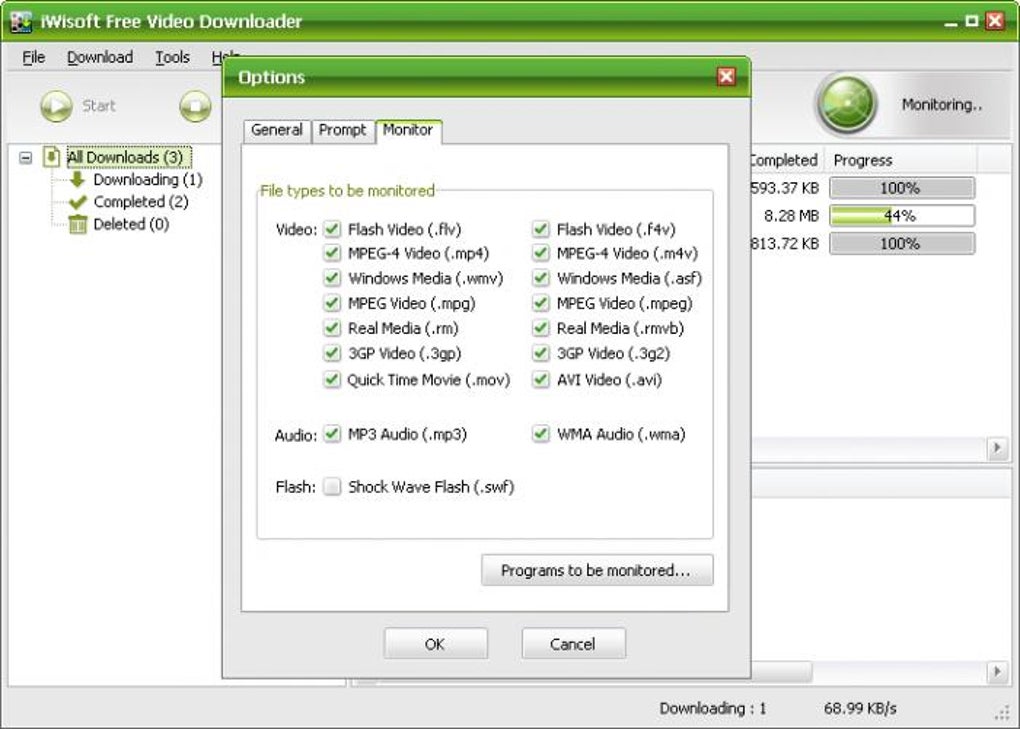Click the Completed checkmark icon in tree

pos(77,202)
